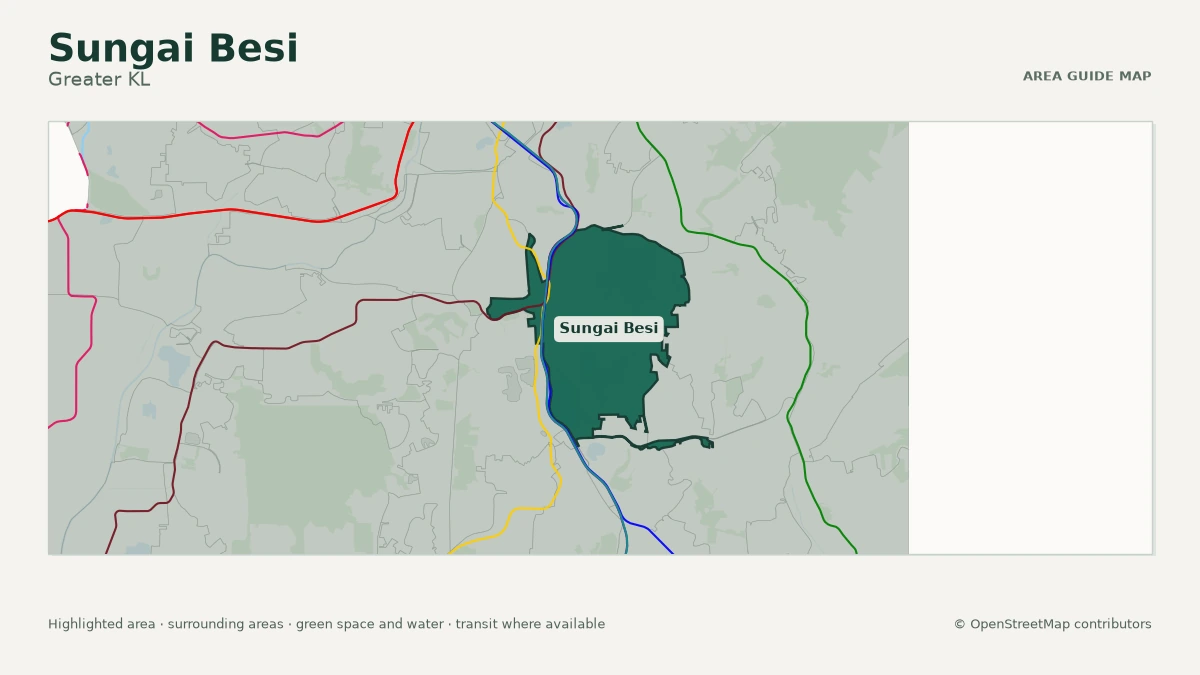Click the Sungai Besi map label

(609, 328)
